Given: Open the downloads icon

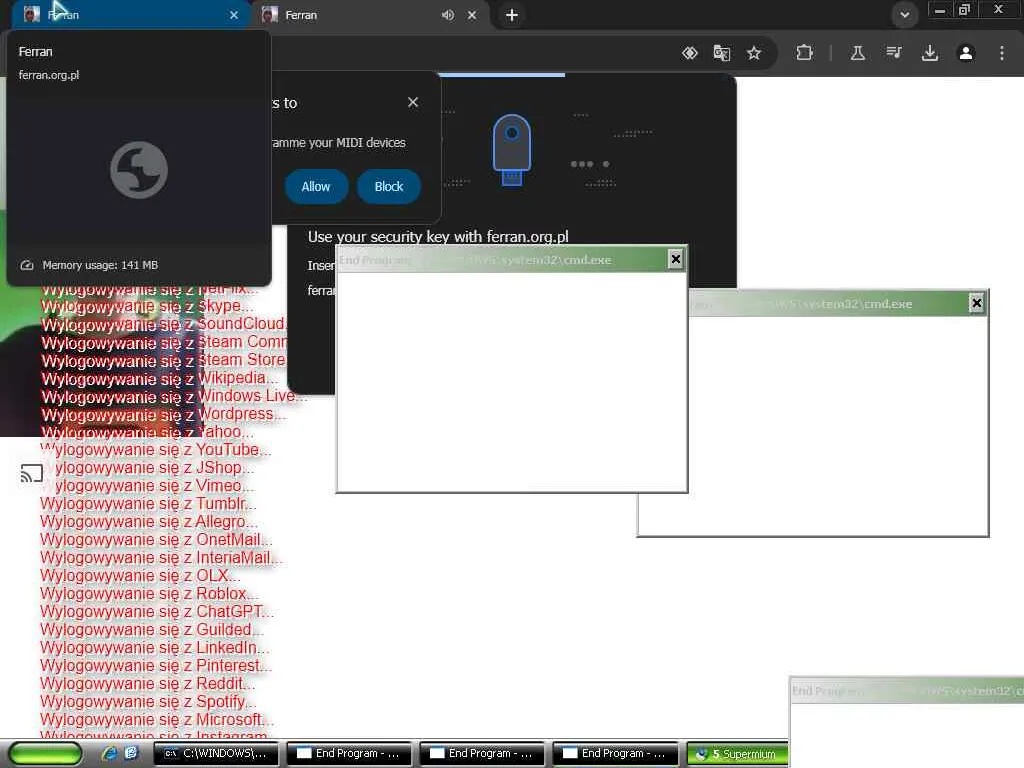Looking at the screenshot, I should (930, 53).
